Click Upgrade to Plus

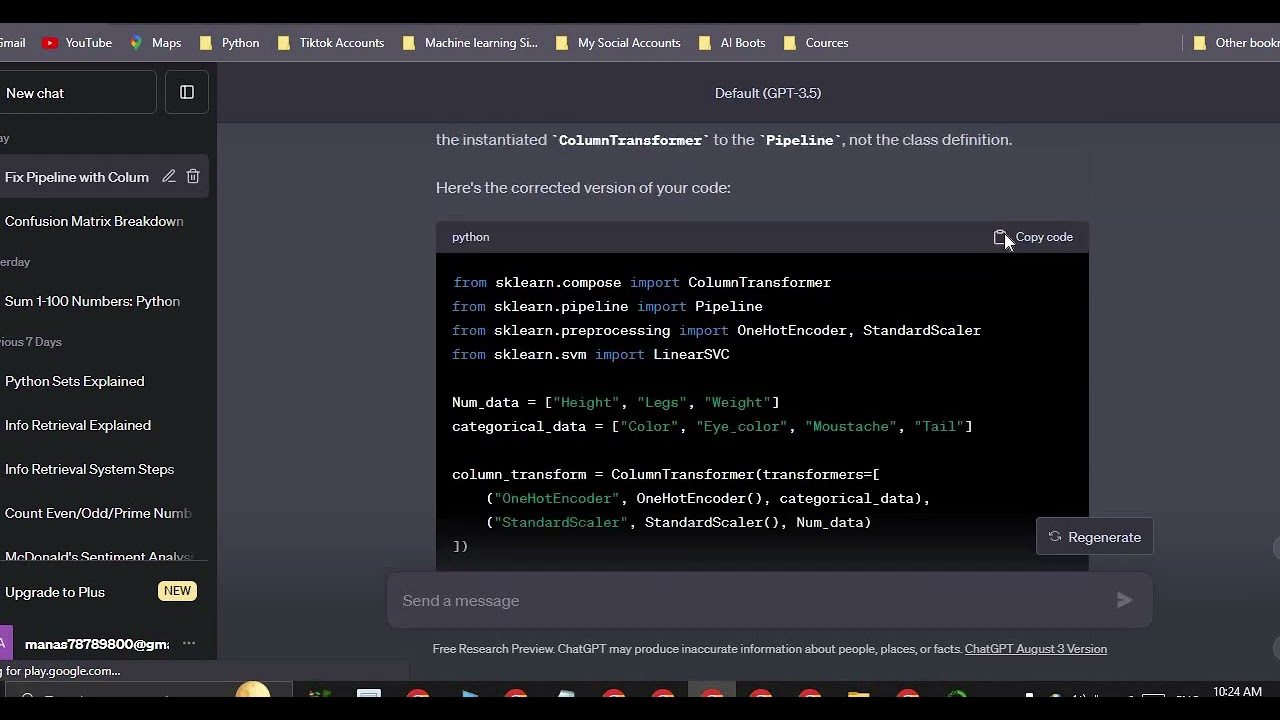pos(55,592)
